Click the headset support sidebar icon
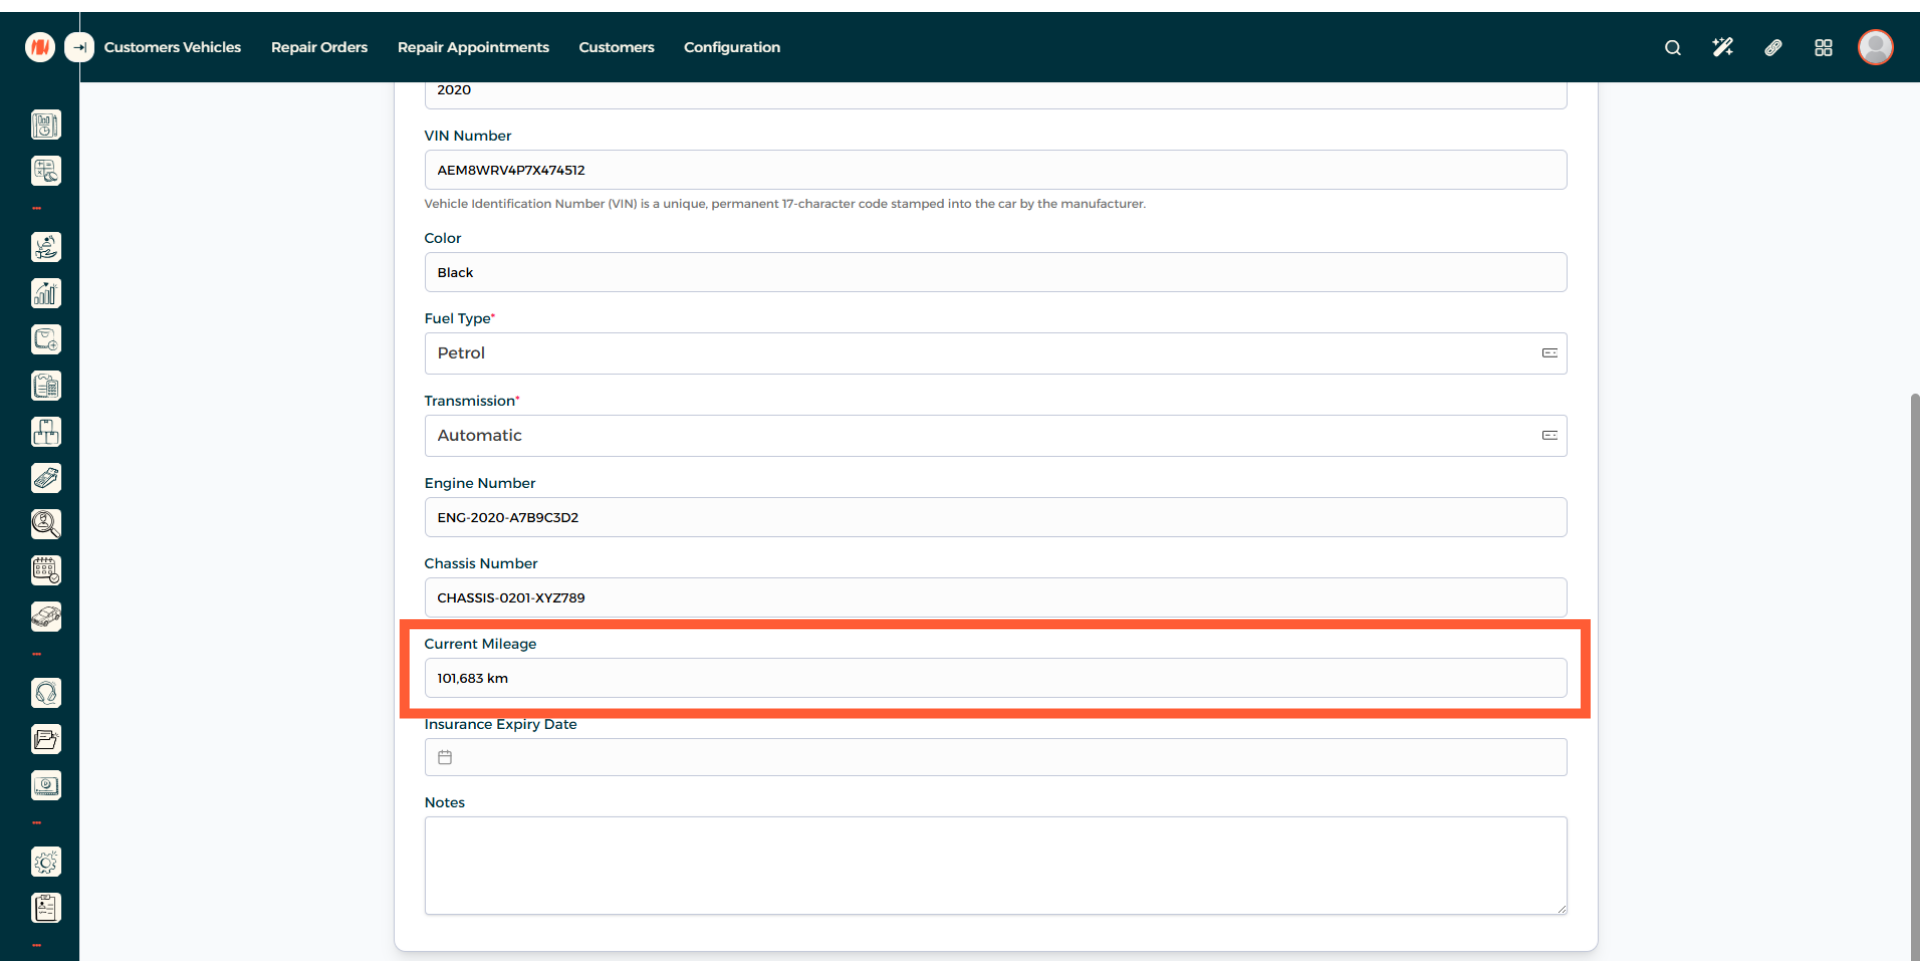This screenshot has width=1920, height=961. [x=46, y=693]
